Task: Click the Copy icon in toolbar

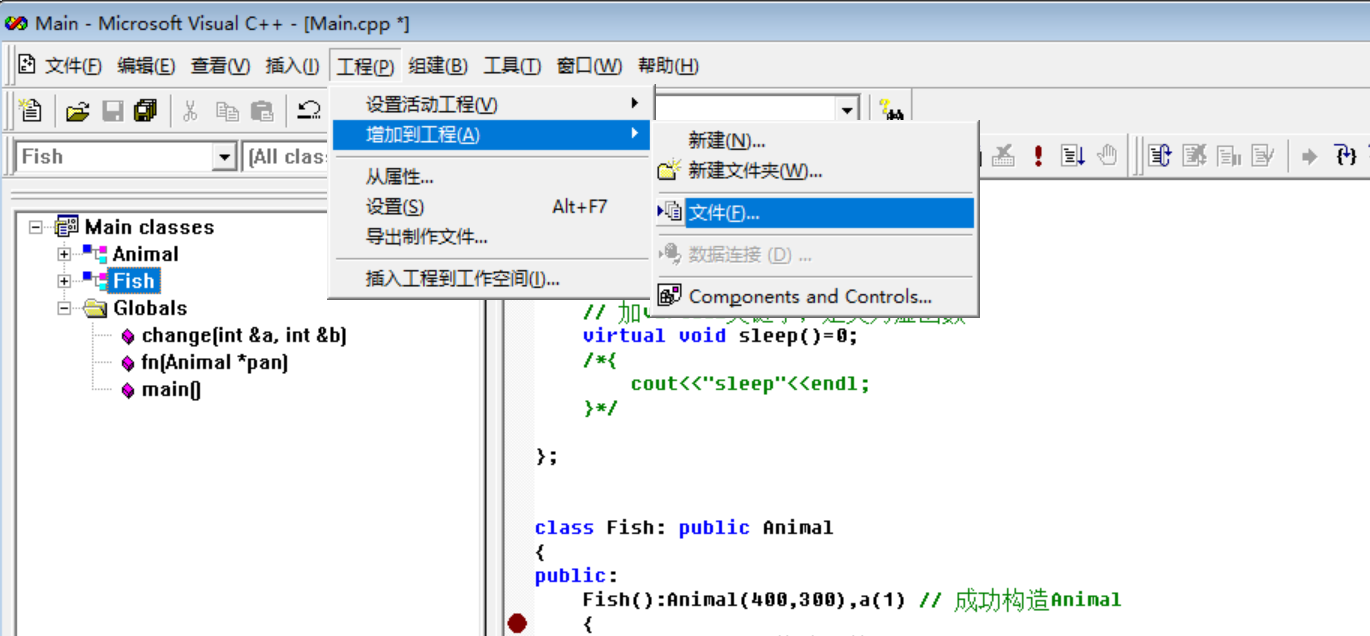Action: [228, 111]
